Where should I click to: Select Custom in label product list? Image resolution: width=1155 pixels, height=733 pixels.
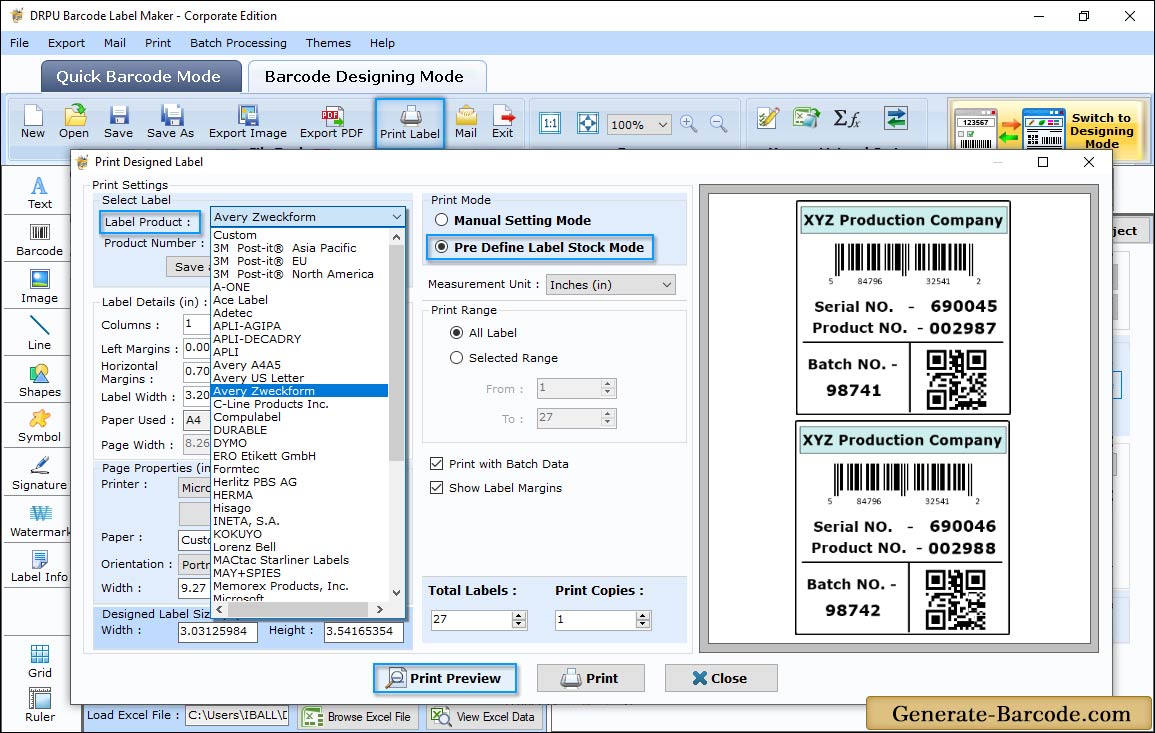click(x=234, y=235)
